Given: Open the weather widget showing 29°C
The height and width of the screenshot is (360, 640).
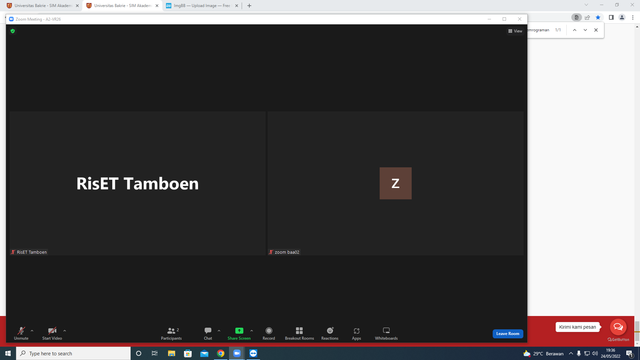Looking at the screenshot, I should click(x=543, y=353).
